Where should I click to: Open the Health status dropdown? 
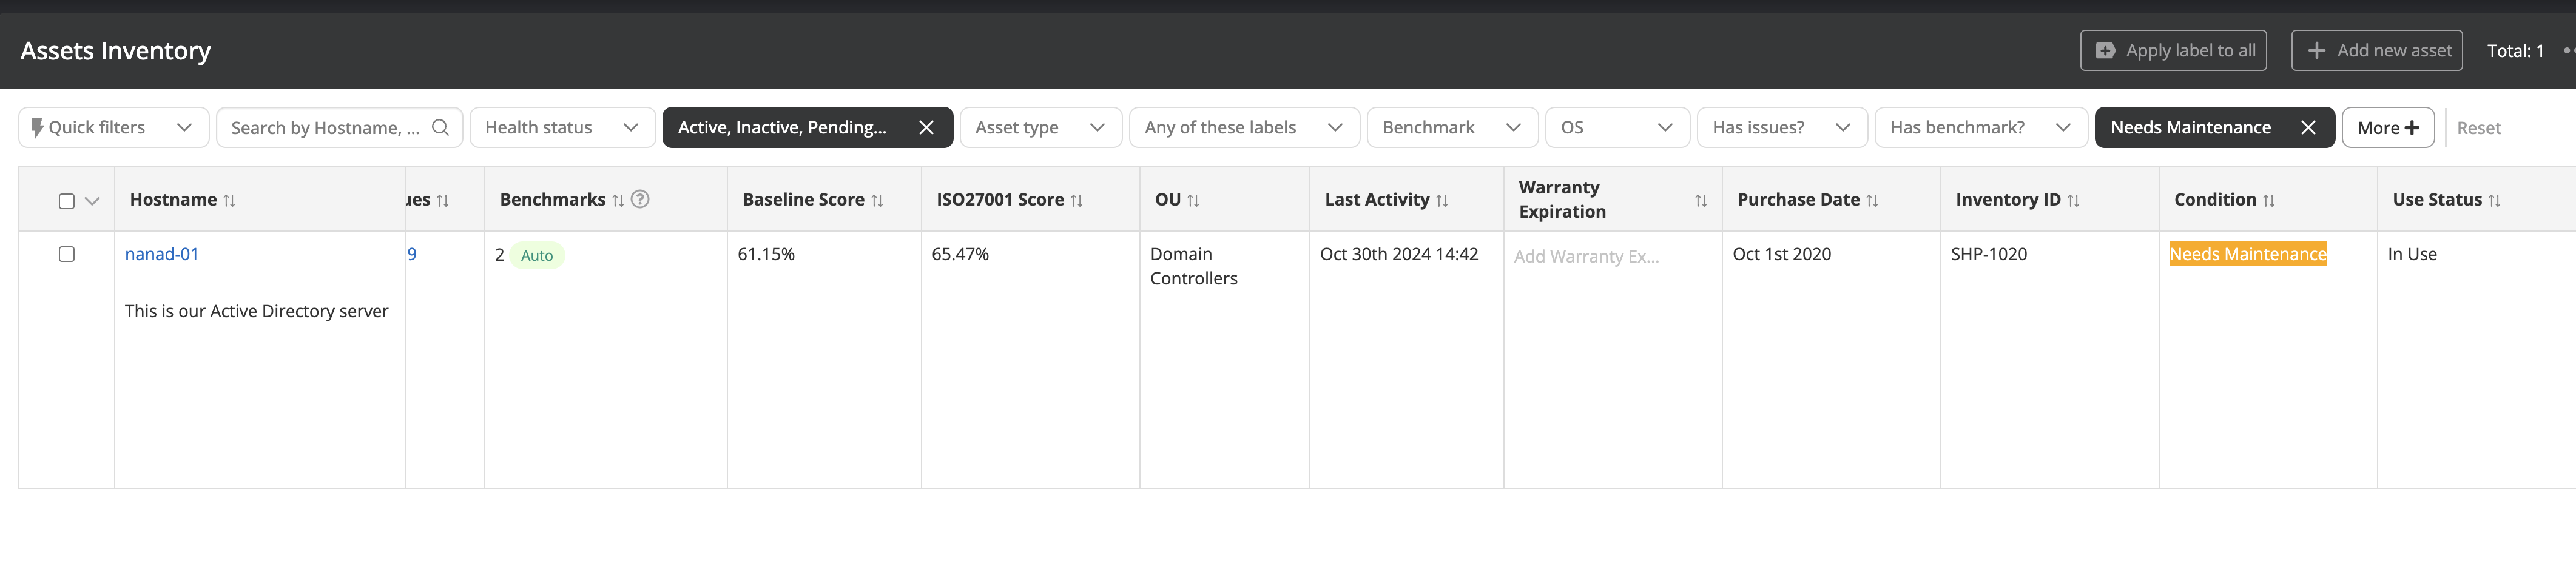click(x=562, y=127)
